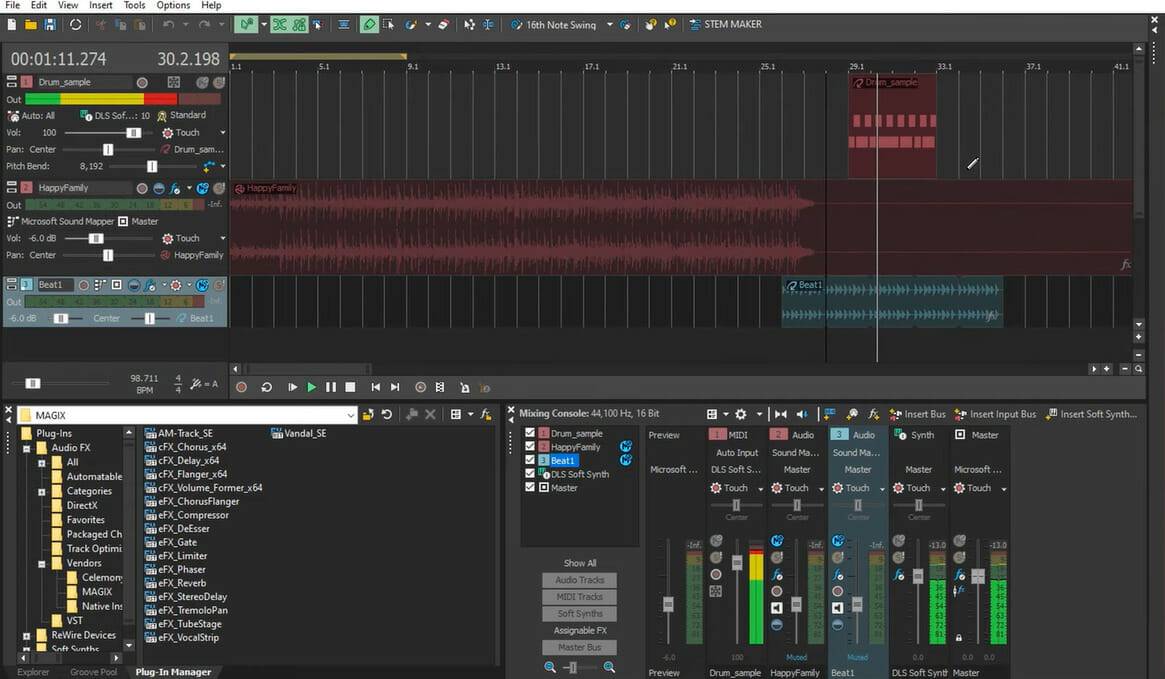Open the 16th Note Swing groove dropdown
This screenshot has width=1165, height=679.
point(609,25)
